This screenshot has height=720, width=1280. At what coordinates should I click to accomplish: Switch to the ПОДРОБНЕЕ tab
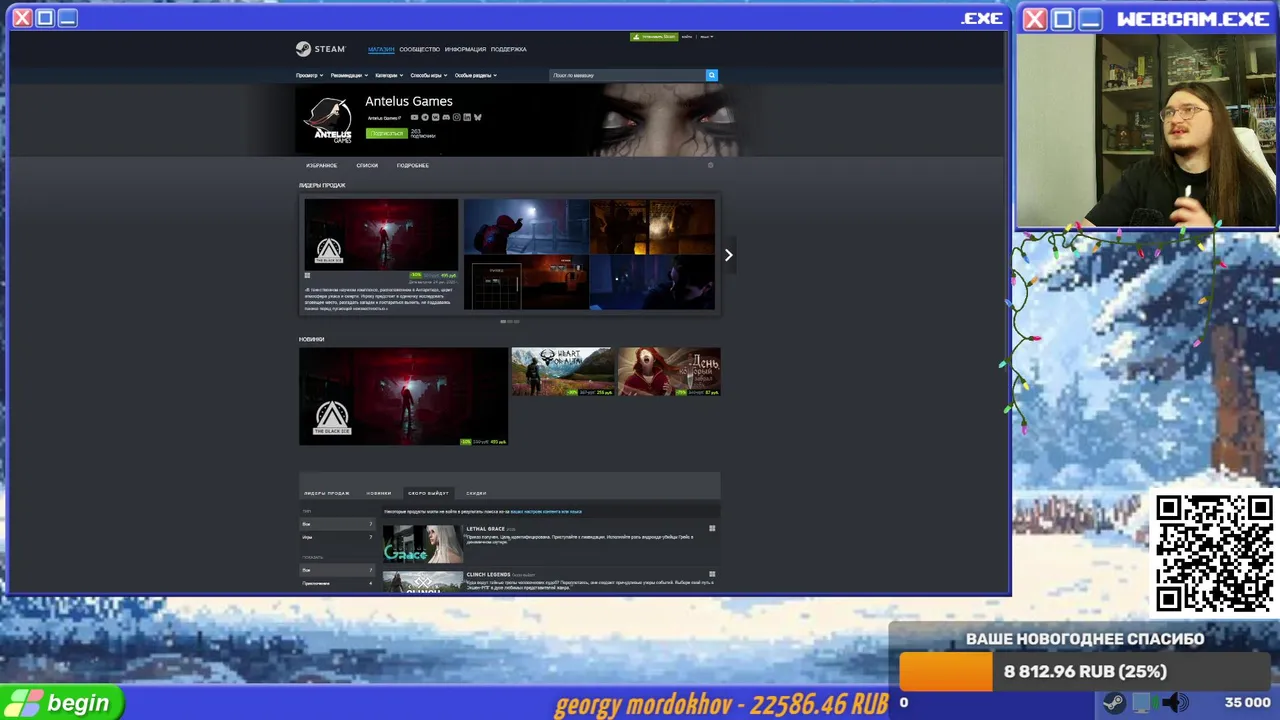point(413,165)
